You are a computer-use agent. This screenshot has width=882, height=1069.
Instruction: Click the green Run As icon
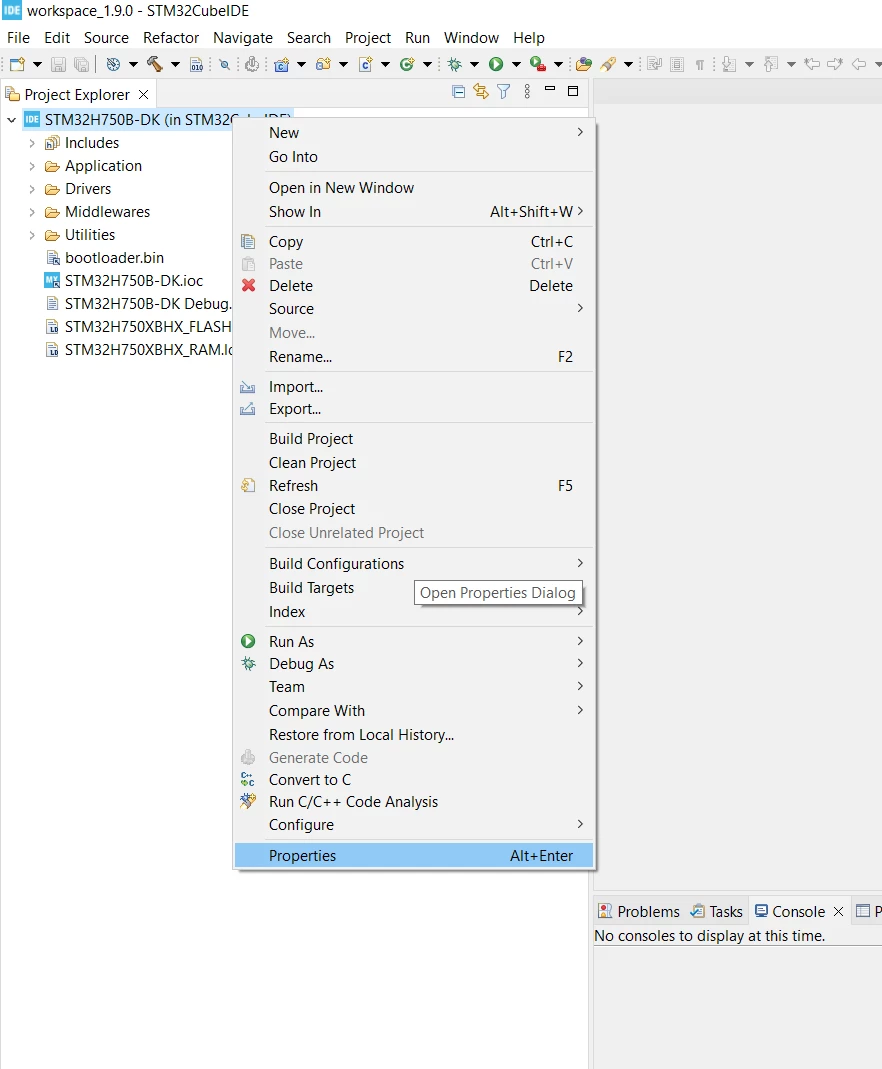point(248,642)
